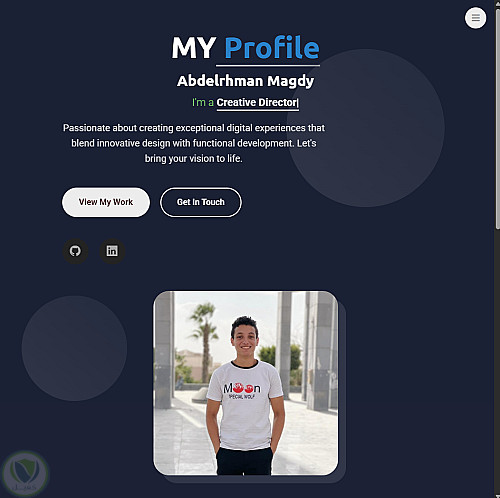The image size is (500, 498).
Task: Click the profile portrait photo
Action: point(246,383)
